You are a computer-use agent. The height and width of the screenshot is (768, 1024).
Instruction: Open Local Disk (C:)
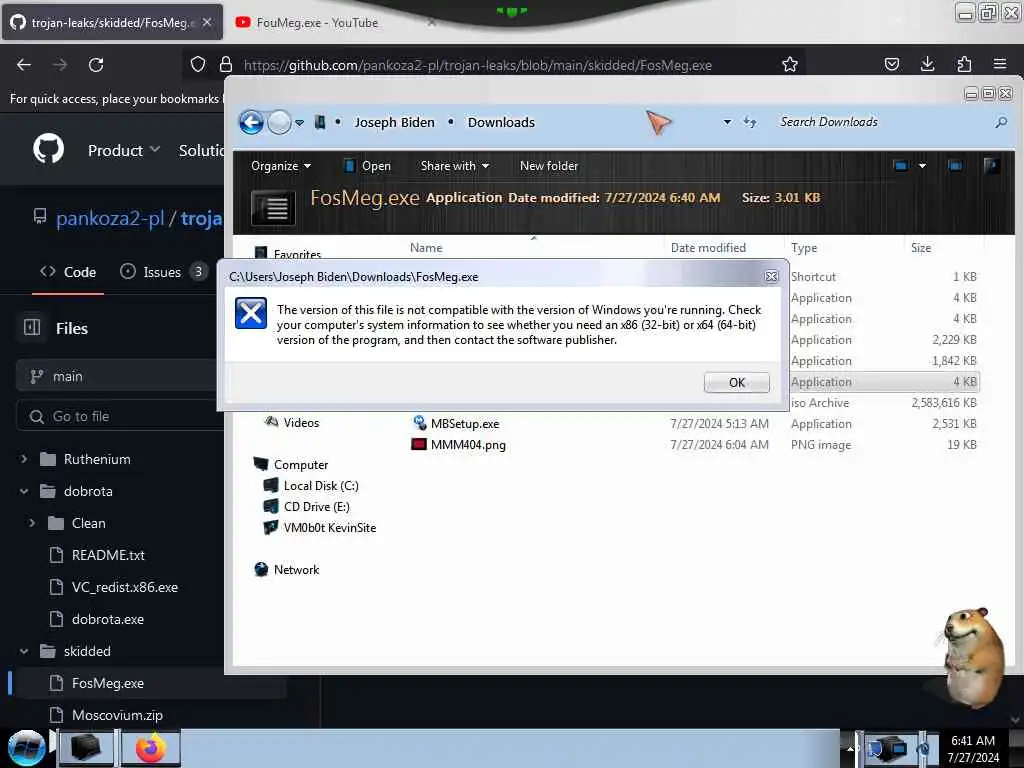(311, 485)
